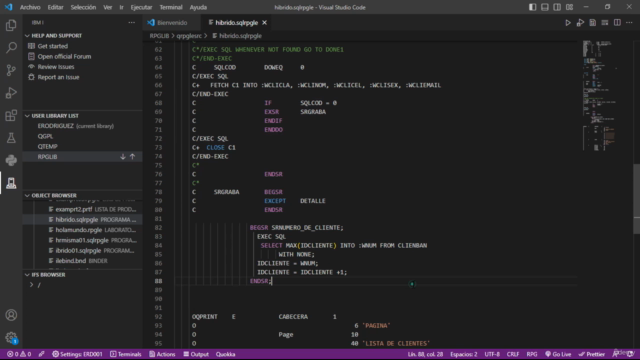Toggle the bottom panel layout icon

544,7
